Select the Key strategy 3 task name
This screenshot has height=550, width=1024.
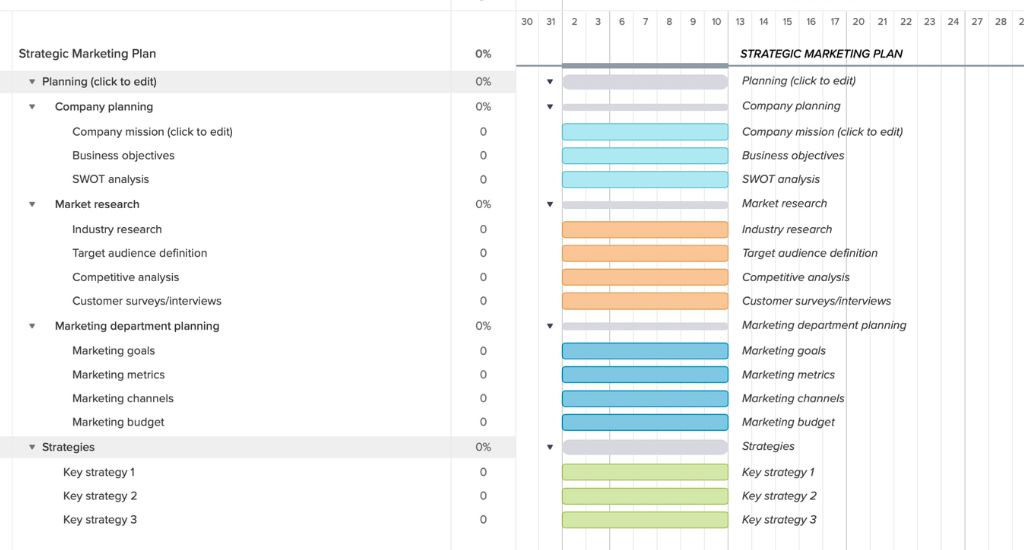(x=100, y=520)
